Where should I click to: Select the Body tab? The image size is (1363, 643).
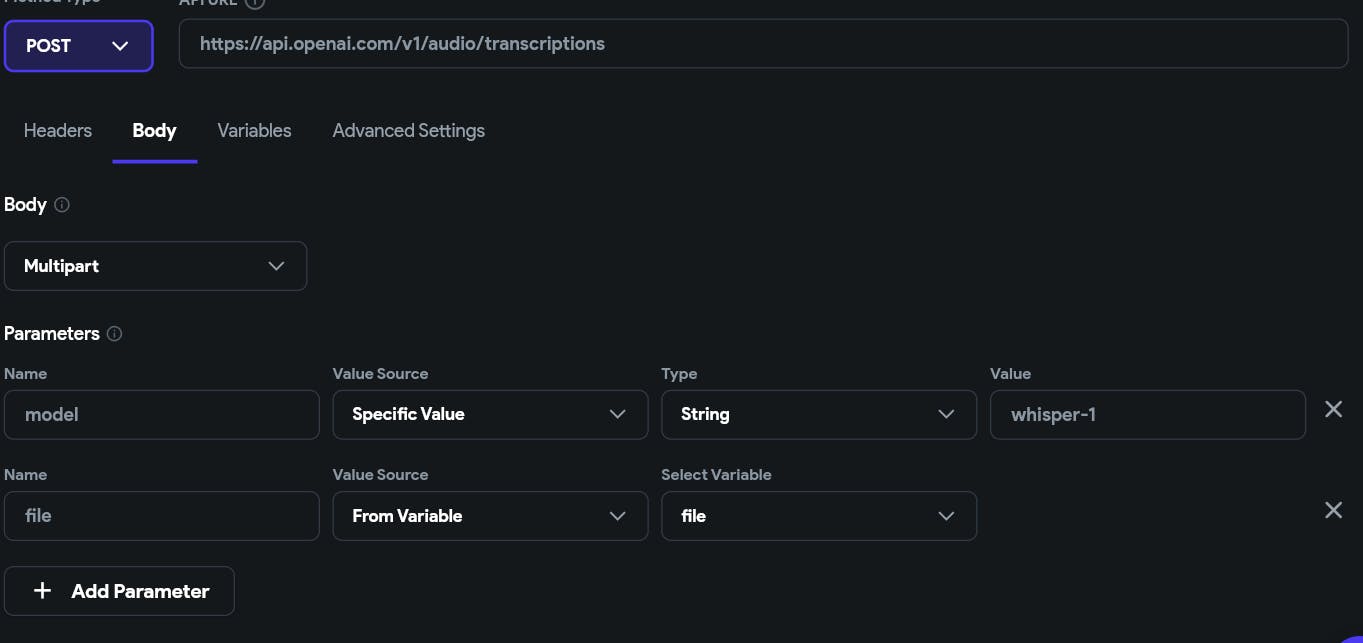click(154, 131)
